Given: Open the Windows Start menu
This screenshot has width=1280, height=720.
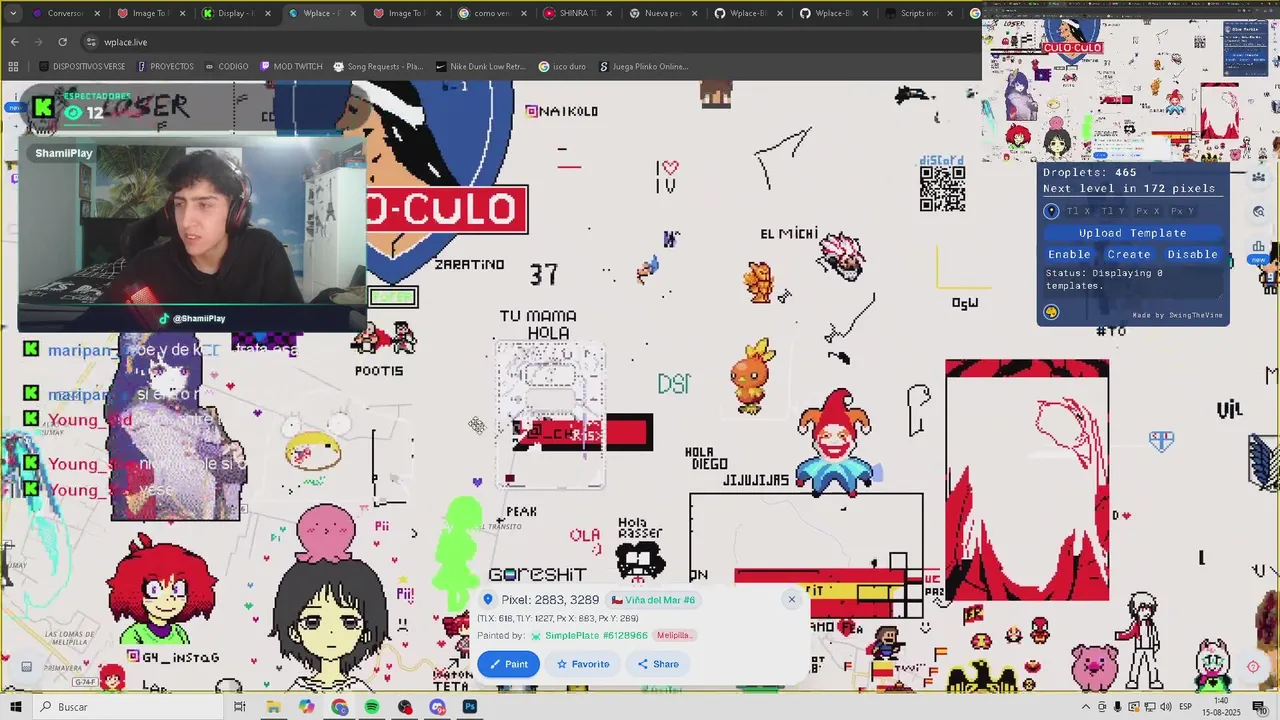Looking at the screenshot, I should 15,707.
